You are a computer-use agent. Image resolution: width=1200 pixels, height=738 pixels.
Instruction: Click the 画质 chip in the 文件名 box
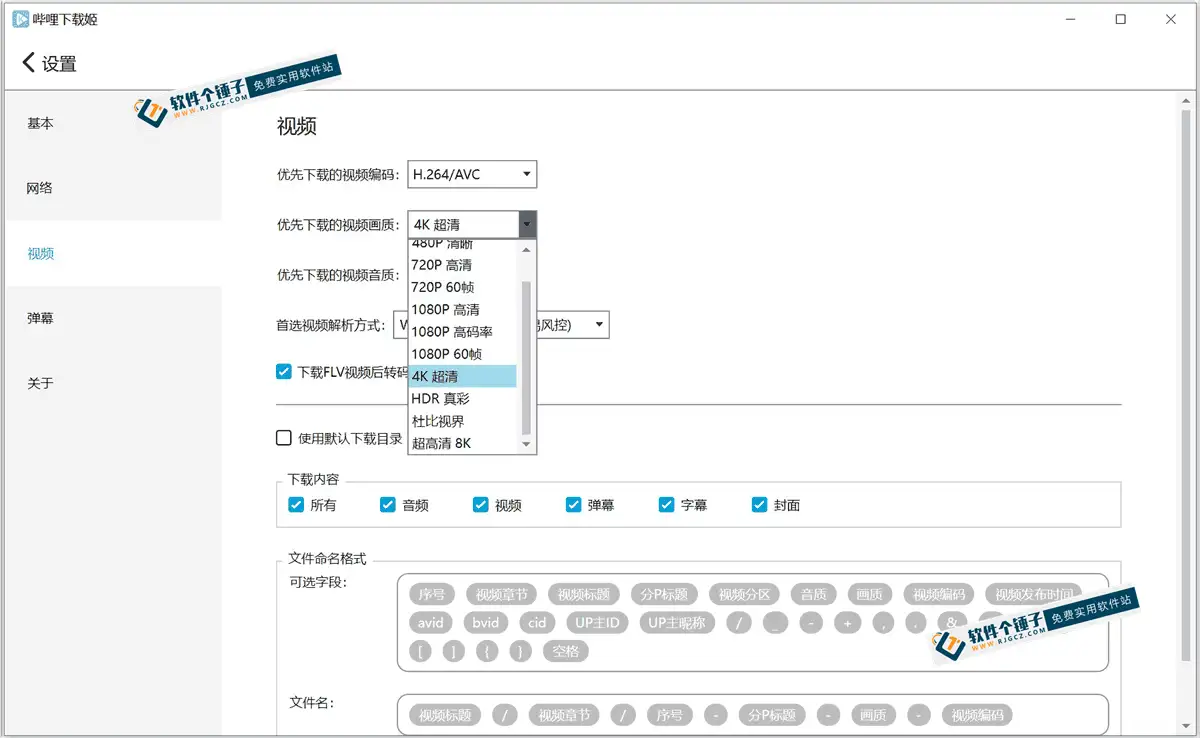pos(874,715)
